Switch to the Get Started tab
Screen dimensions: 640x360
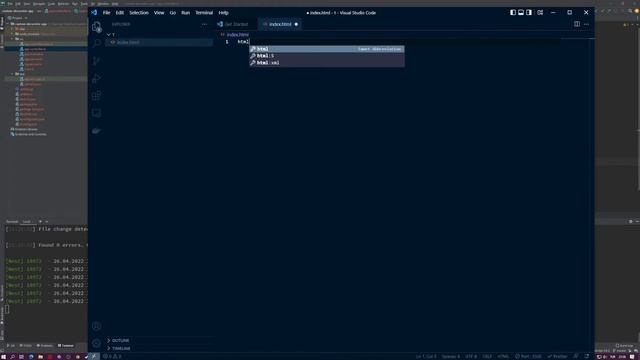(x=236, y=24)
